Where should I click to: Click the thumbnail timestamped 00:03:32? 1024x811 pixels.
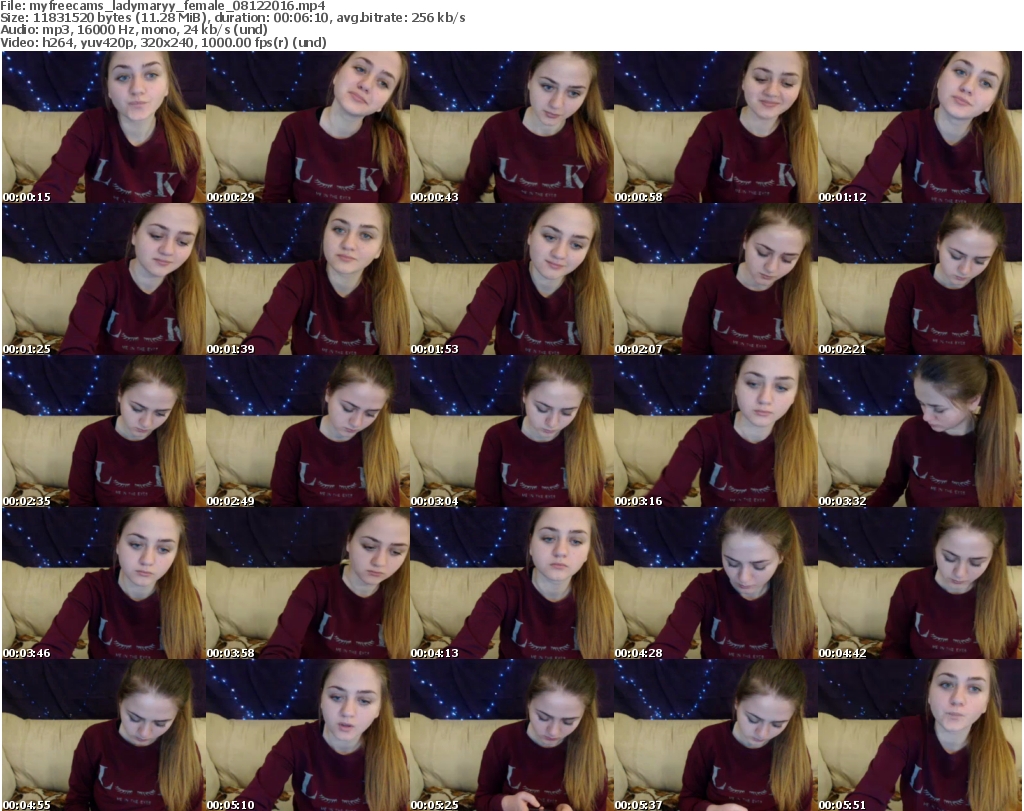click(919, 432)
